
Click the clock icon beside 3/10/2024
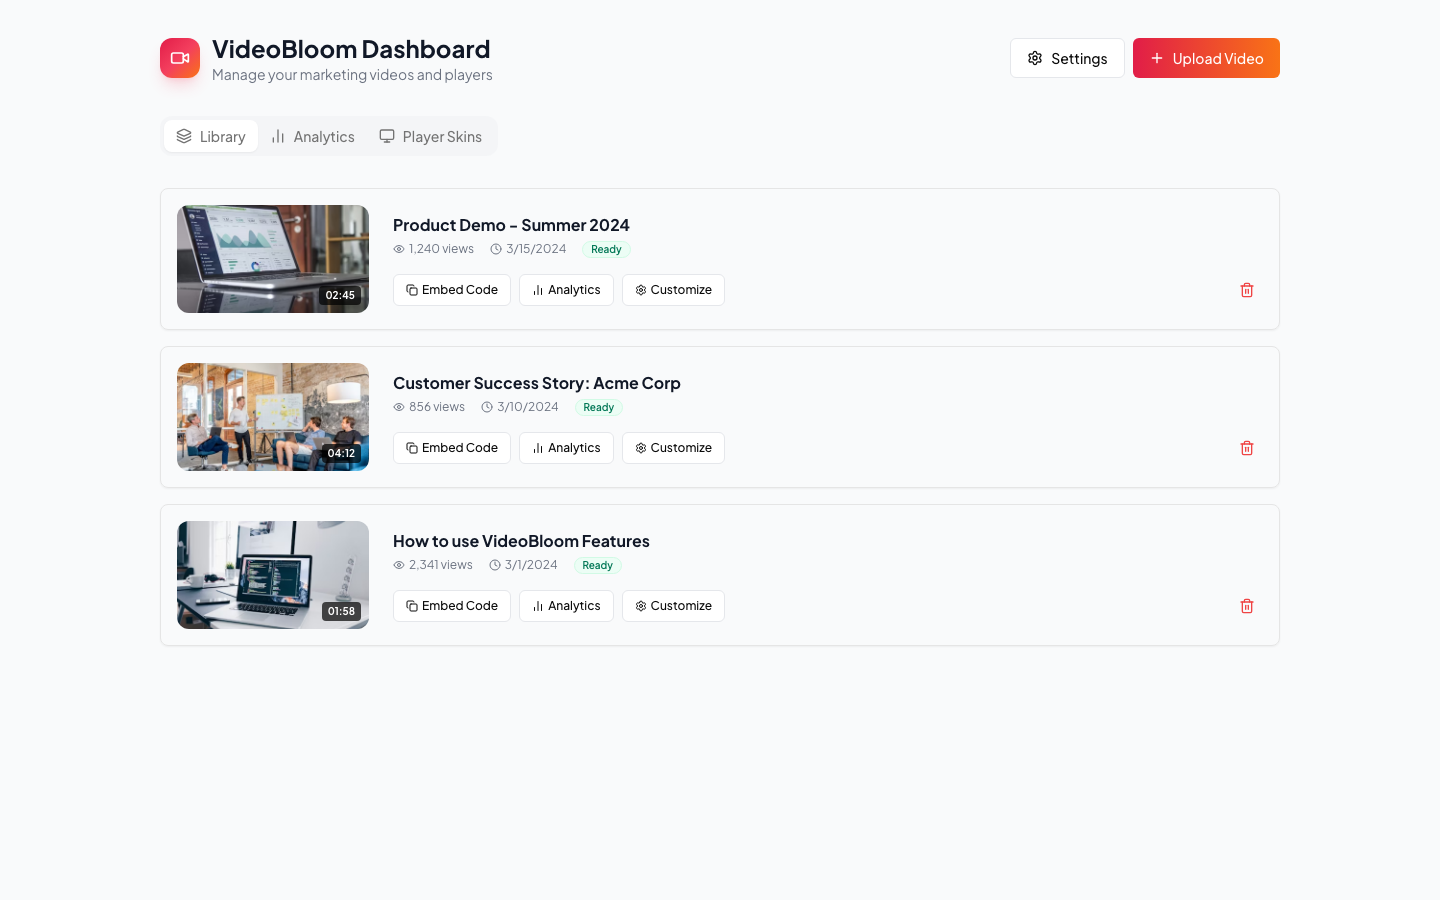click(x=486, y=407)
